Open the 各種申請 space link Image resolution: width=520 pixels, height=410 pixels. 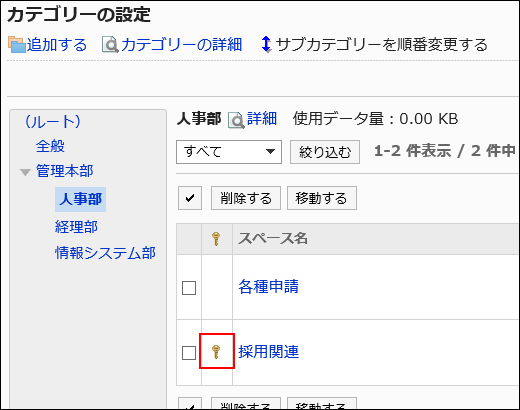(x=269, y=287)
